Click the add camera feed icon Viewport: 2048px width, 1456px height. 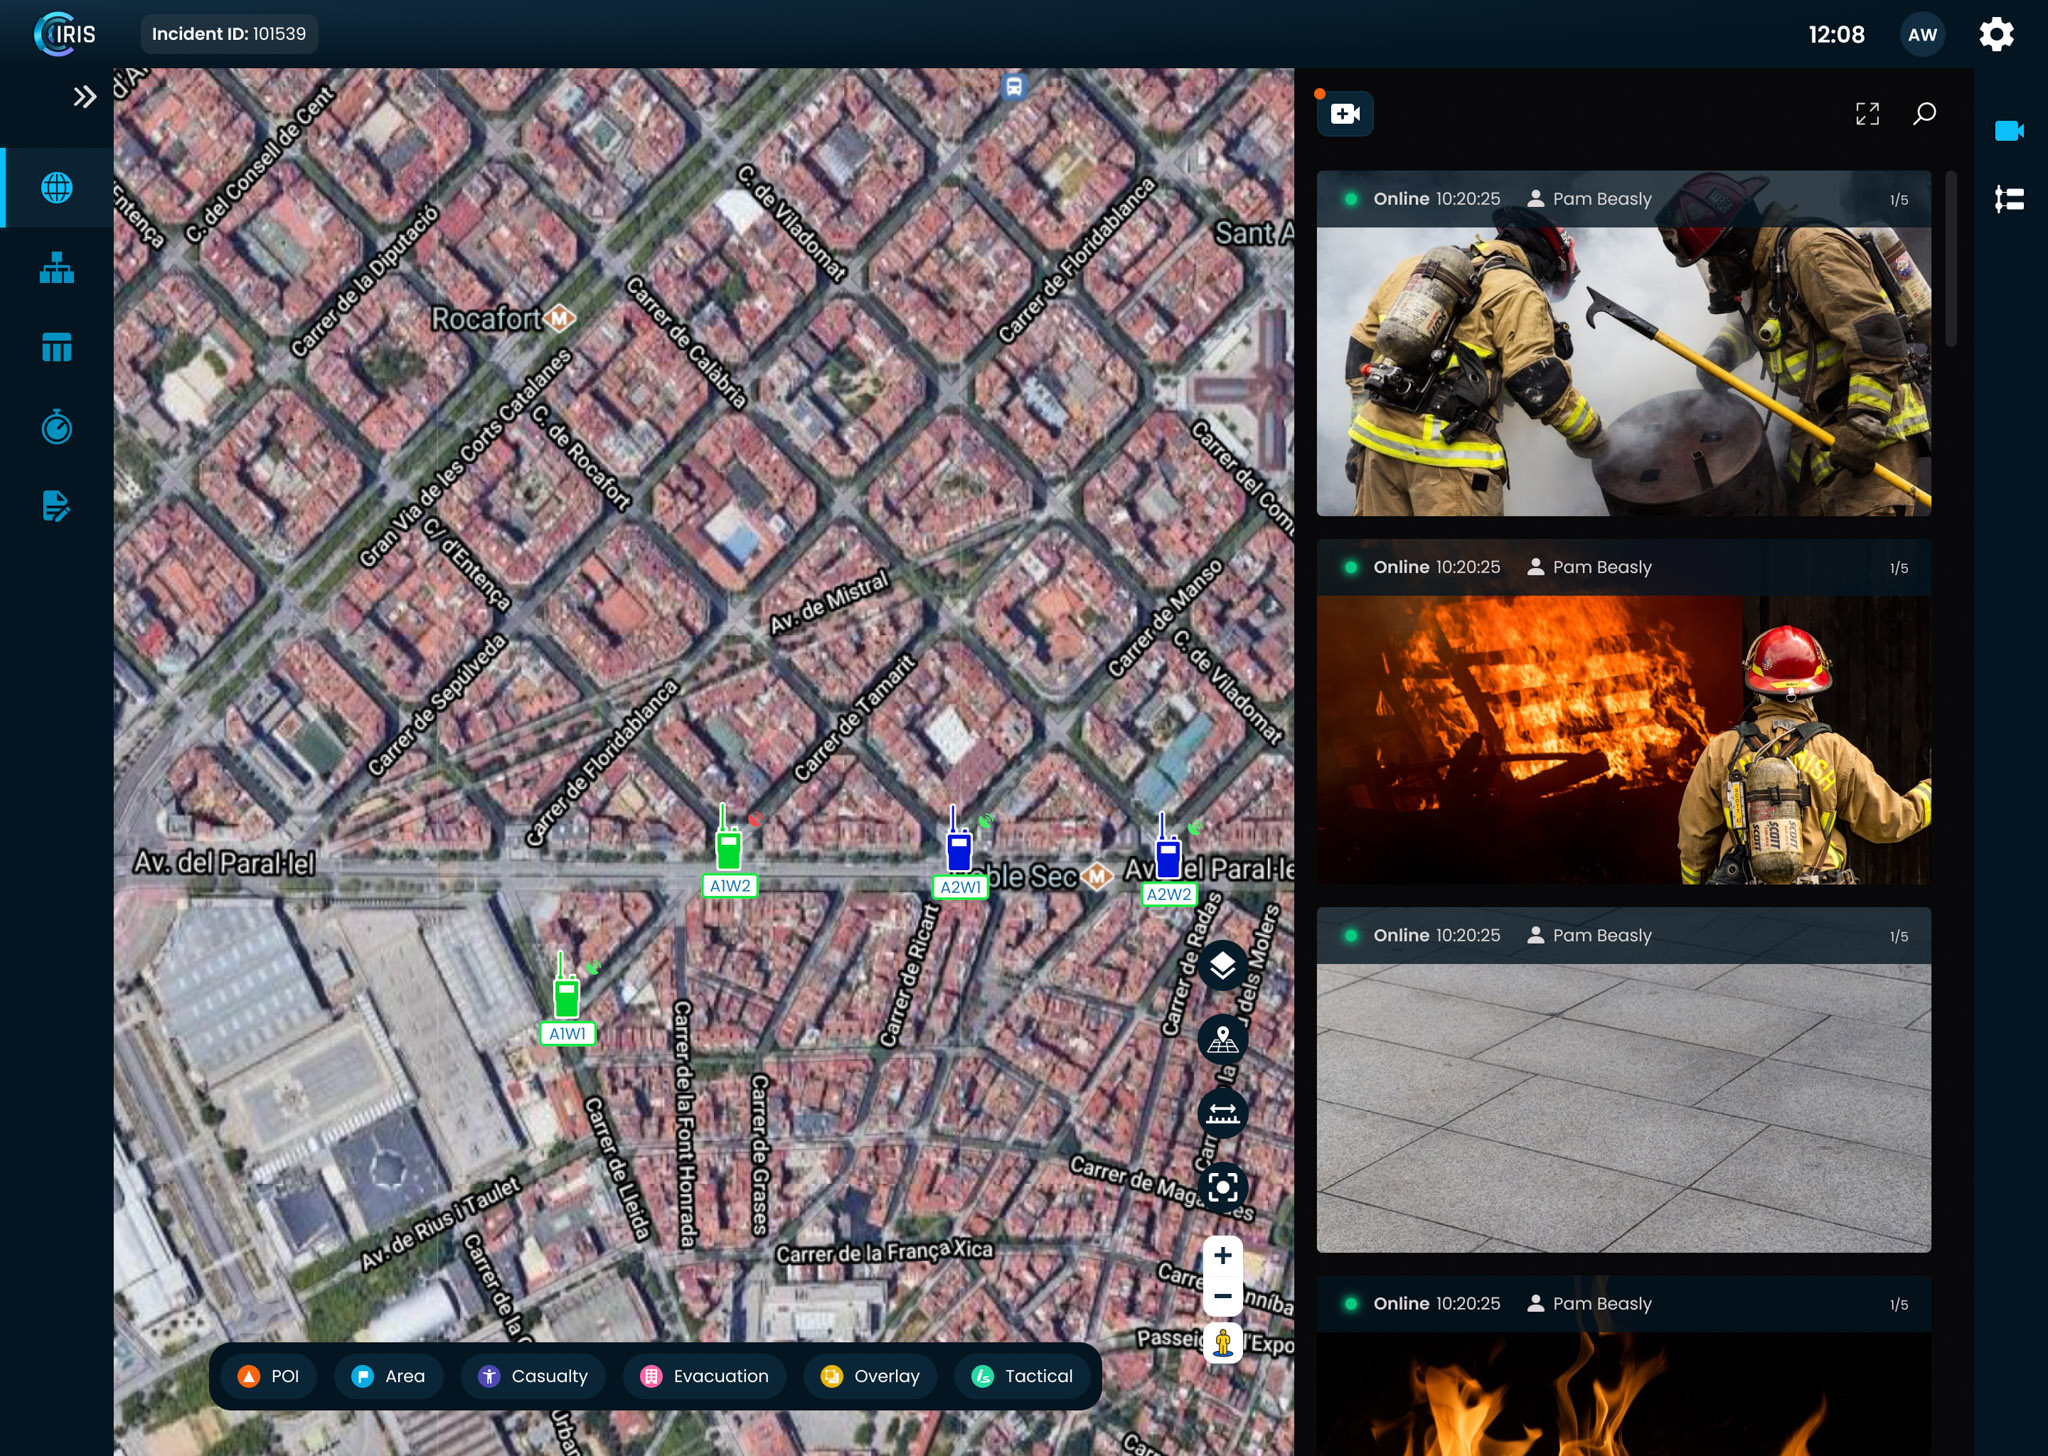tap(1345, 114)
